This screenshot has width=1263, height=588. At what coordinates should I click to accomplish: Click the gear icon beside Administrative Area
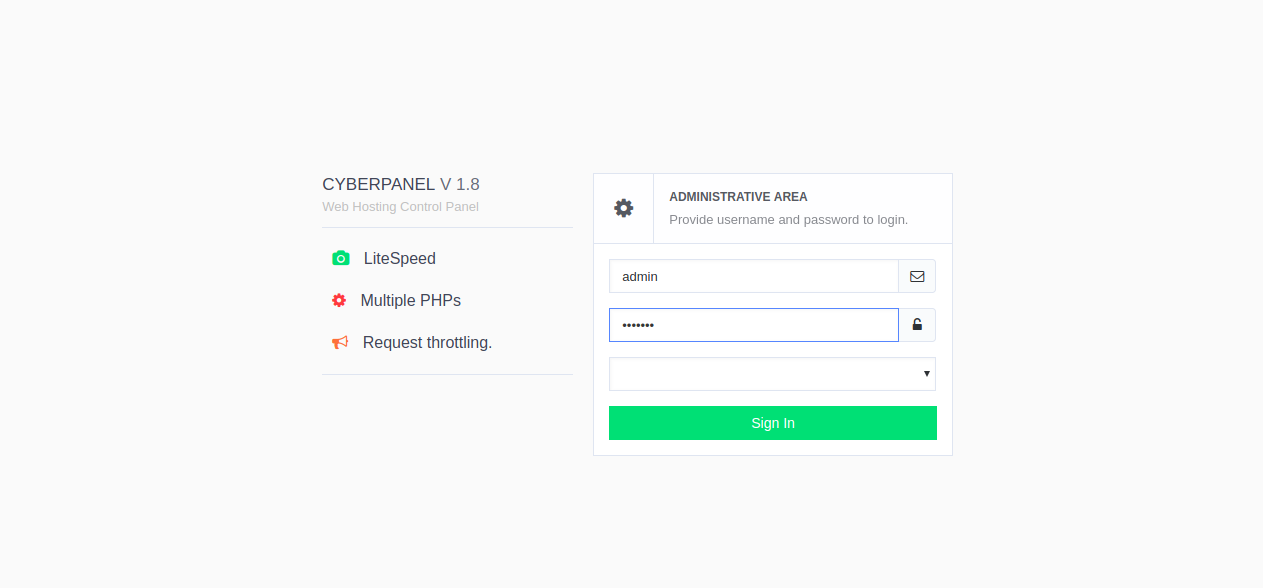tap(624, 208)
